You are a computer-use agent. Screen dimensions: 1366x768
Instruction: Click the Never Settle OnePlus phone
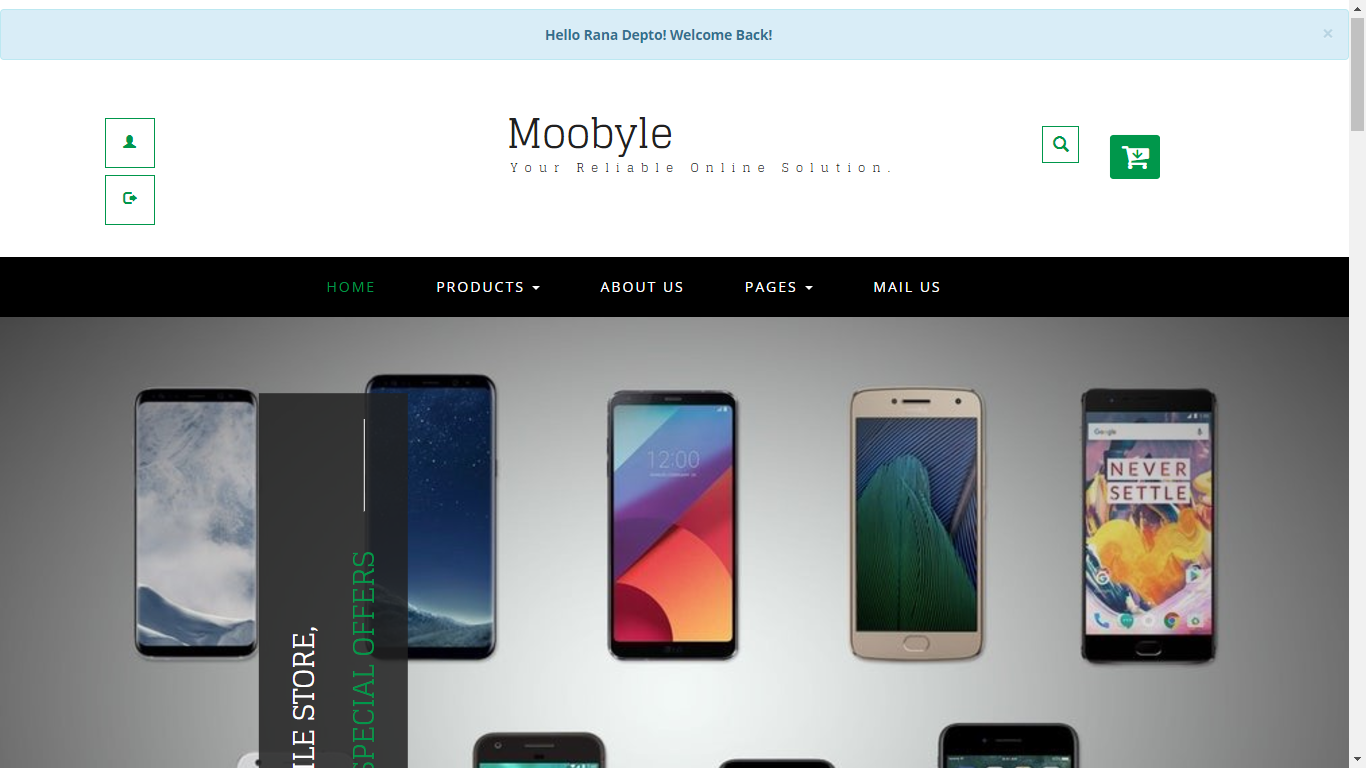[x=1149, y=526]
